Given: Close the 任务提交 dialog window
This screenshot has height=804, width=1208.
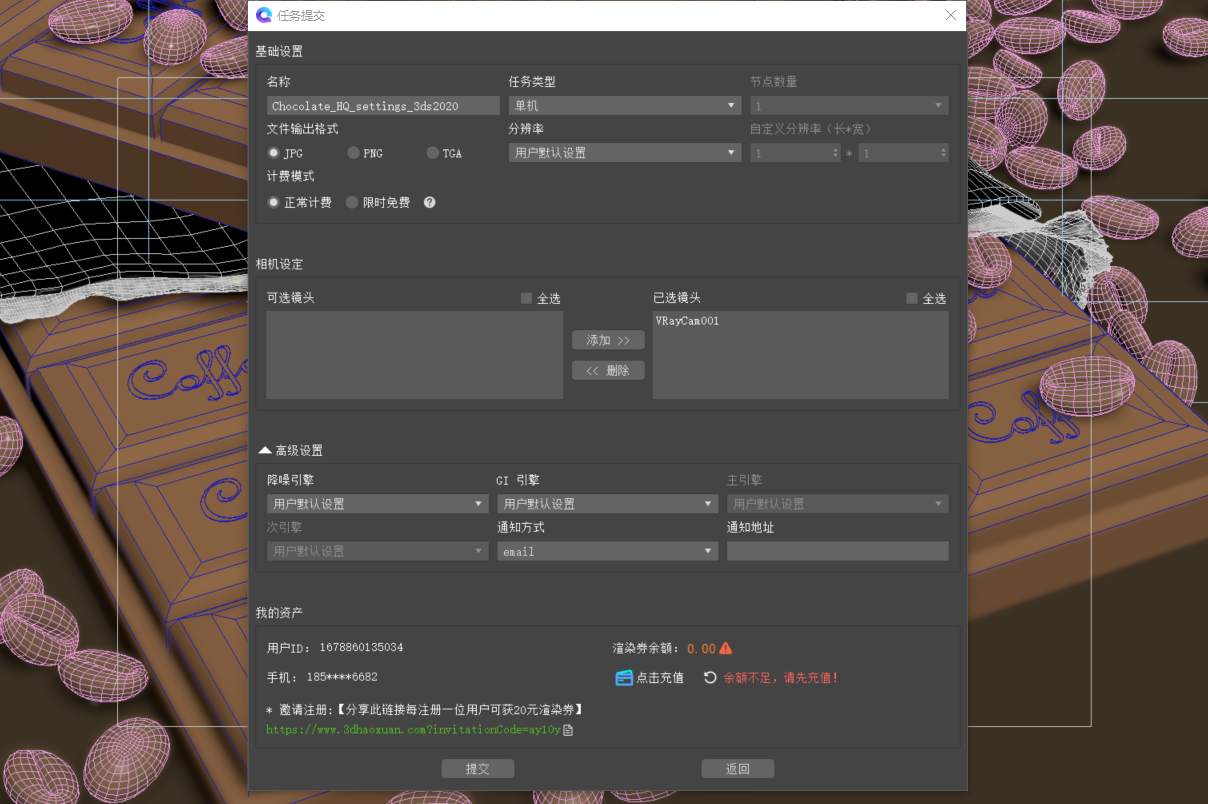Looking at the screenshot, I should [x=951, y=15].
